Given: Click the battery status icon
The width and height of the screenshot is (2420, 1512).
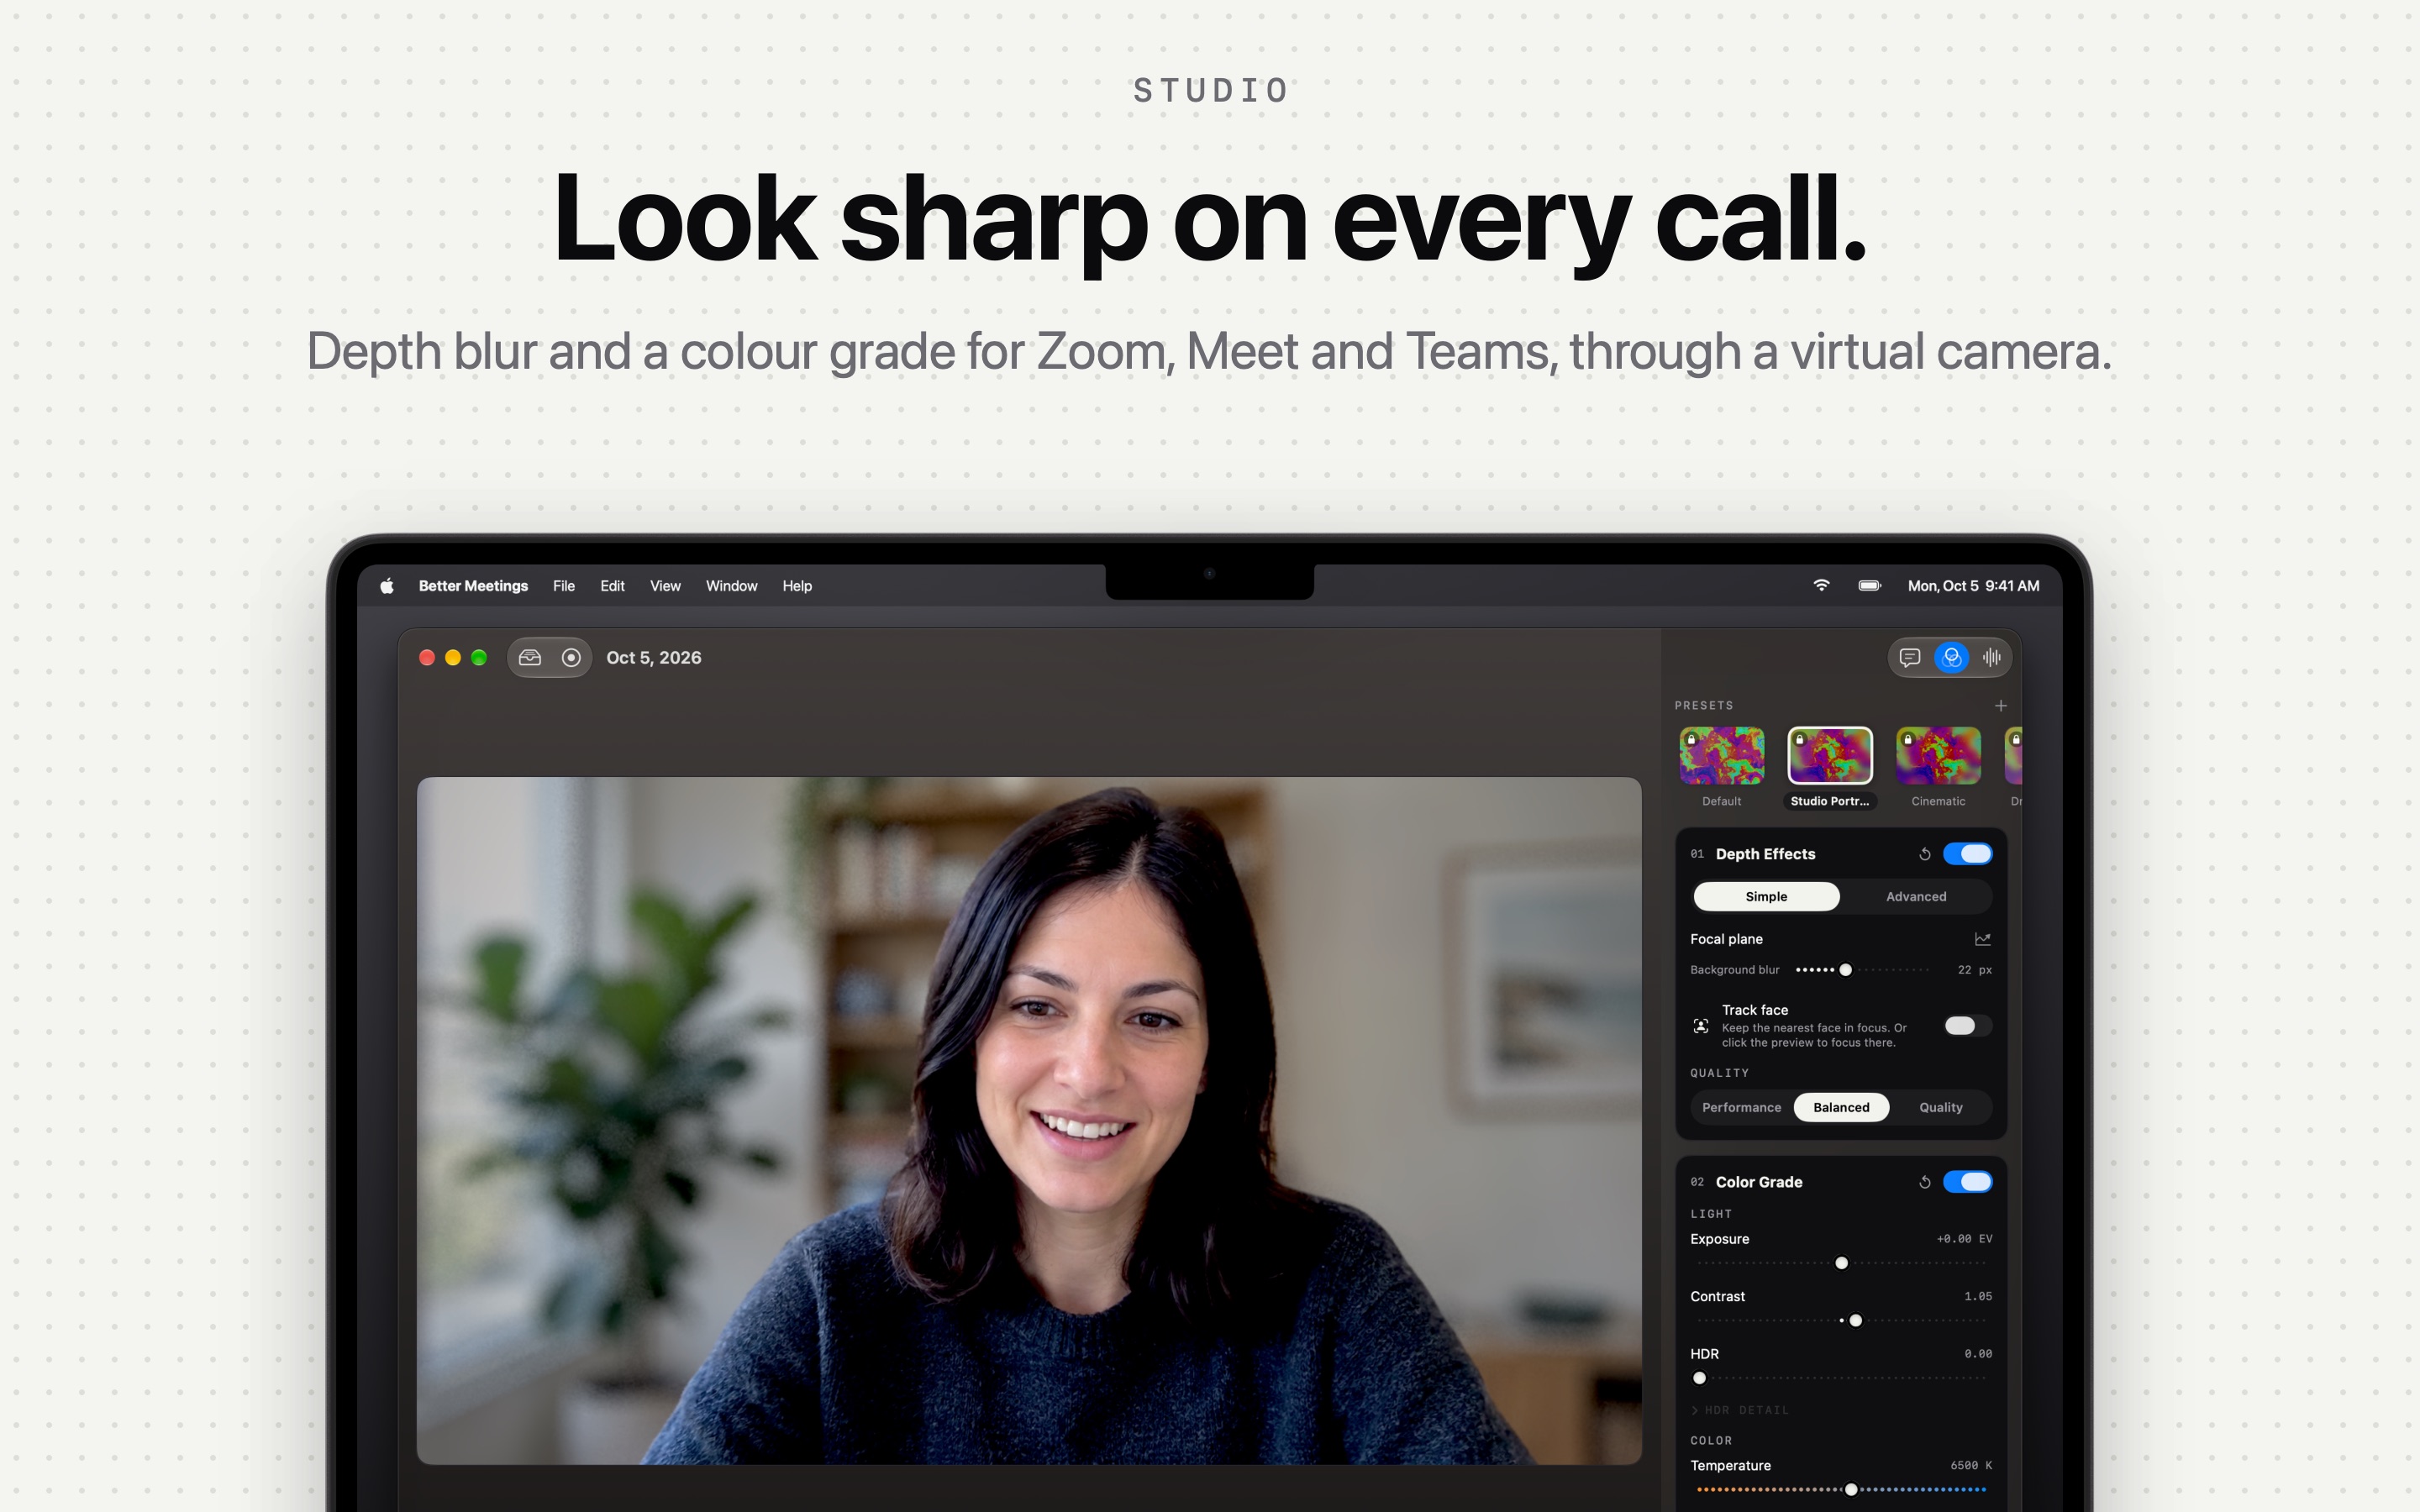Looking at the screenshot, I should pos(1869,586).
